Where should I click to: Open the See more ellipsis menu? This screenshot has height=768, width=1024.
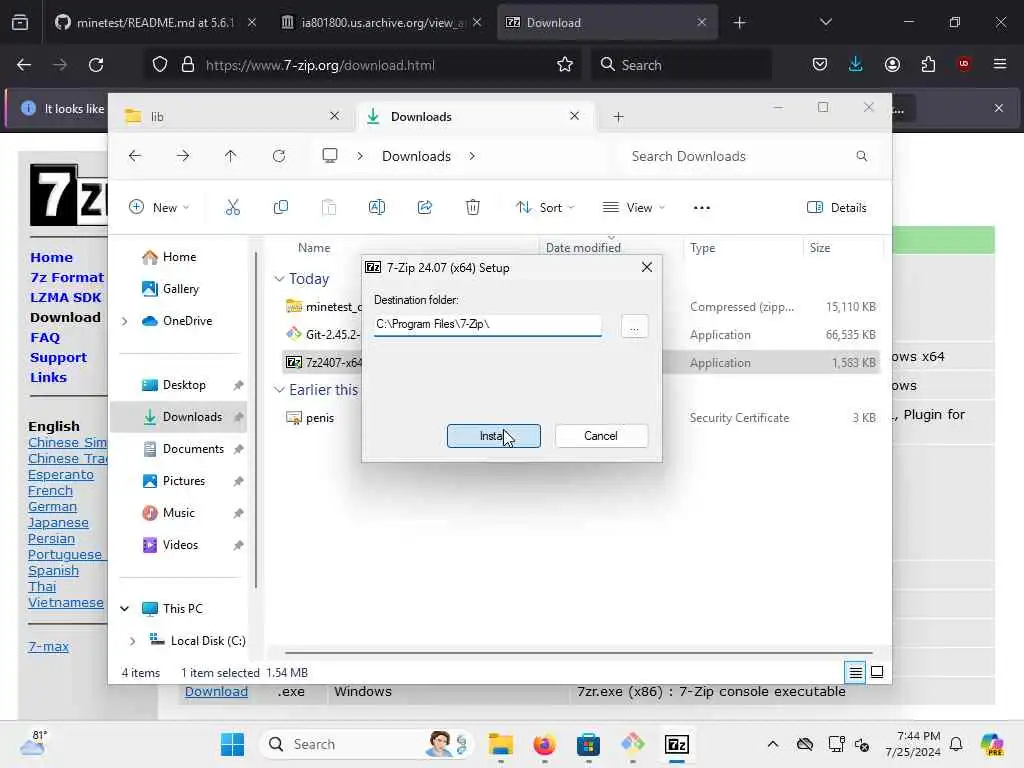click(701, 208)
